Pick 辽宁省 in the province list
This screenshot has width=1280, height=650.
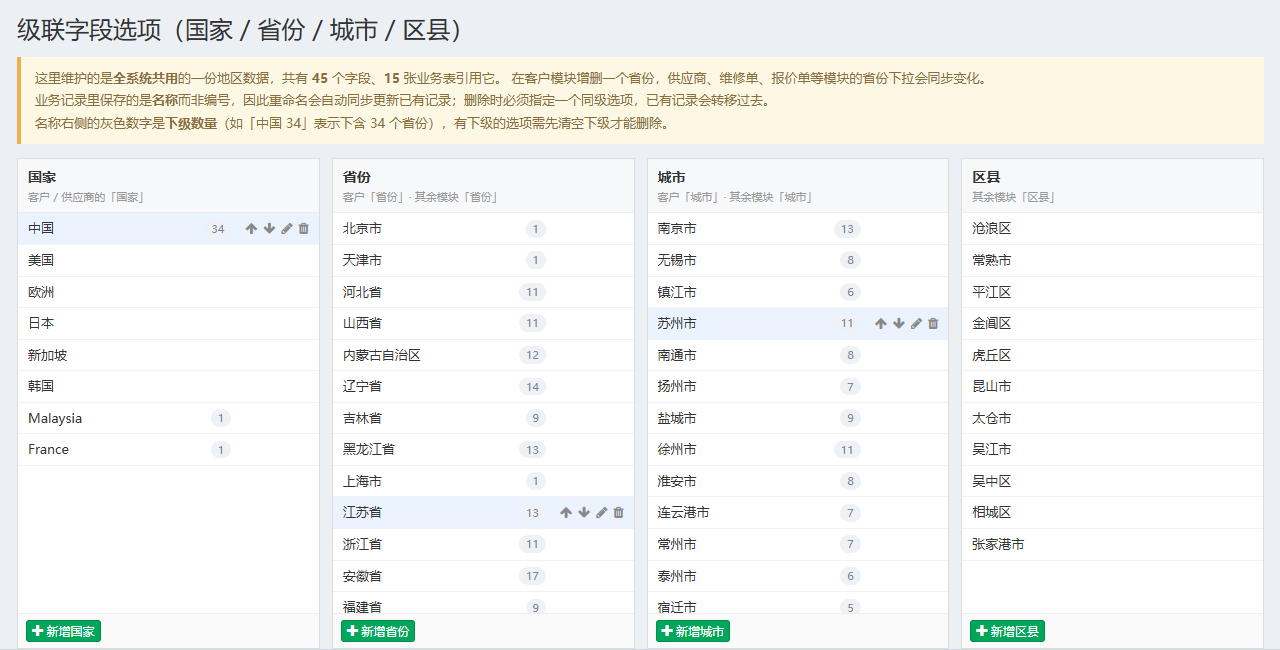tap(483, 386)
